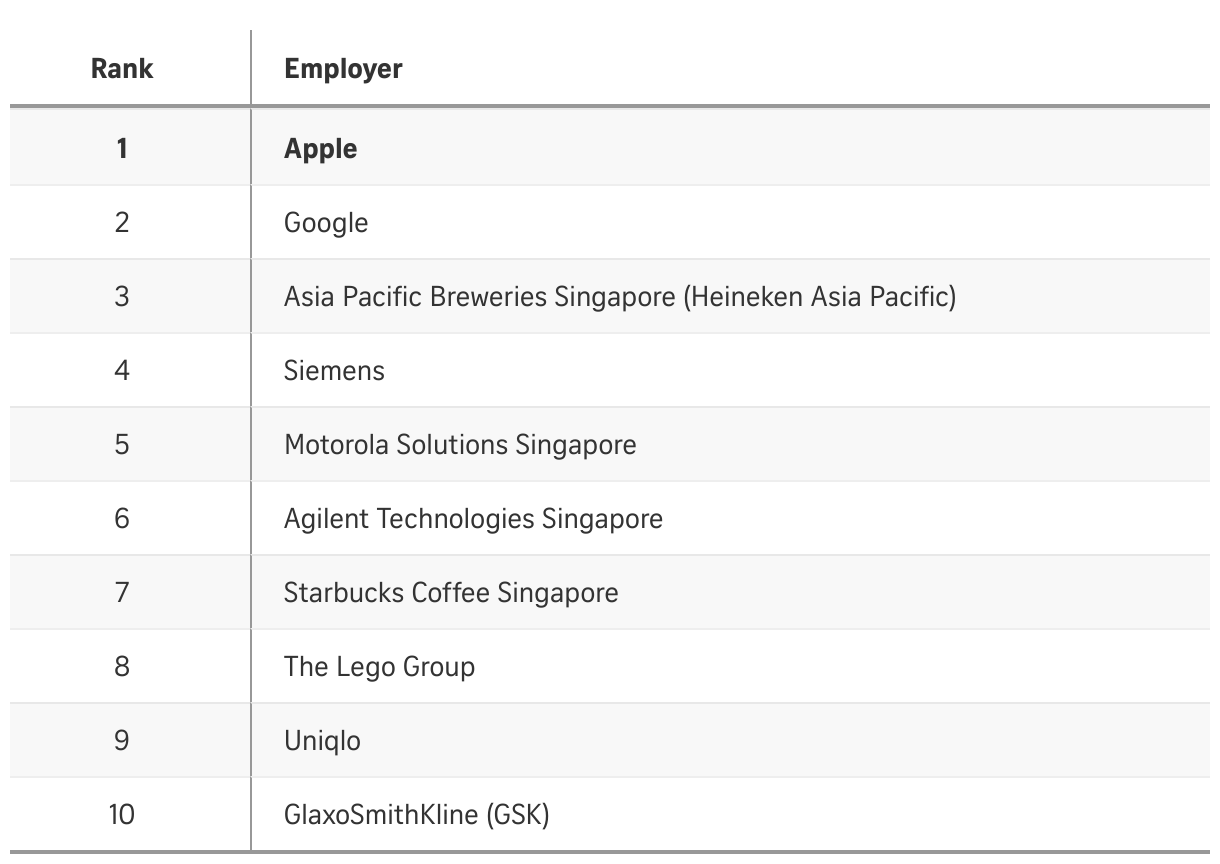Click the Employer column header
This screenshot has width=1220, height=864.
pos(343,69)
